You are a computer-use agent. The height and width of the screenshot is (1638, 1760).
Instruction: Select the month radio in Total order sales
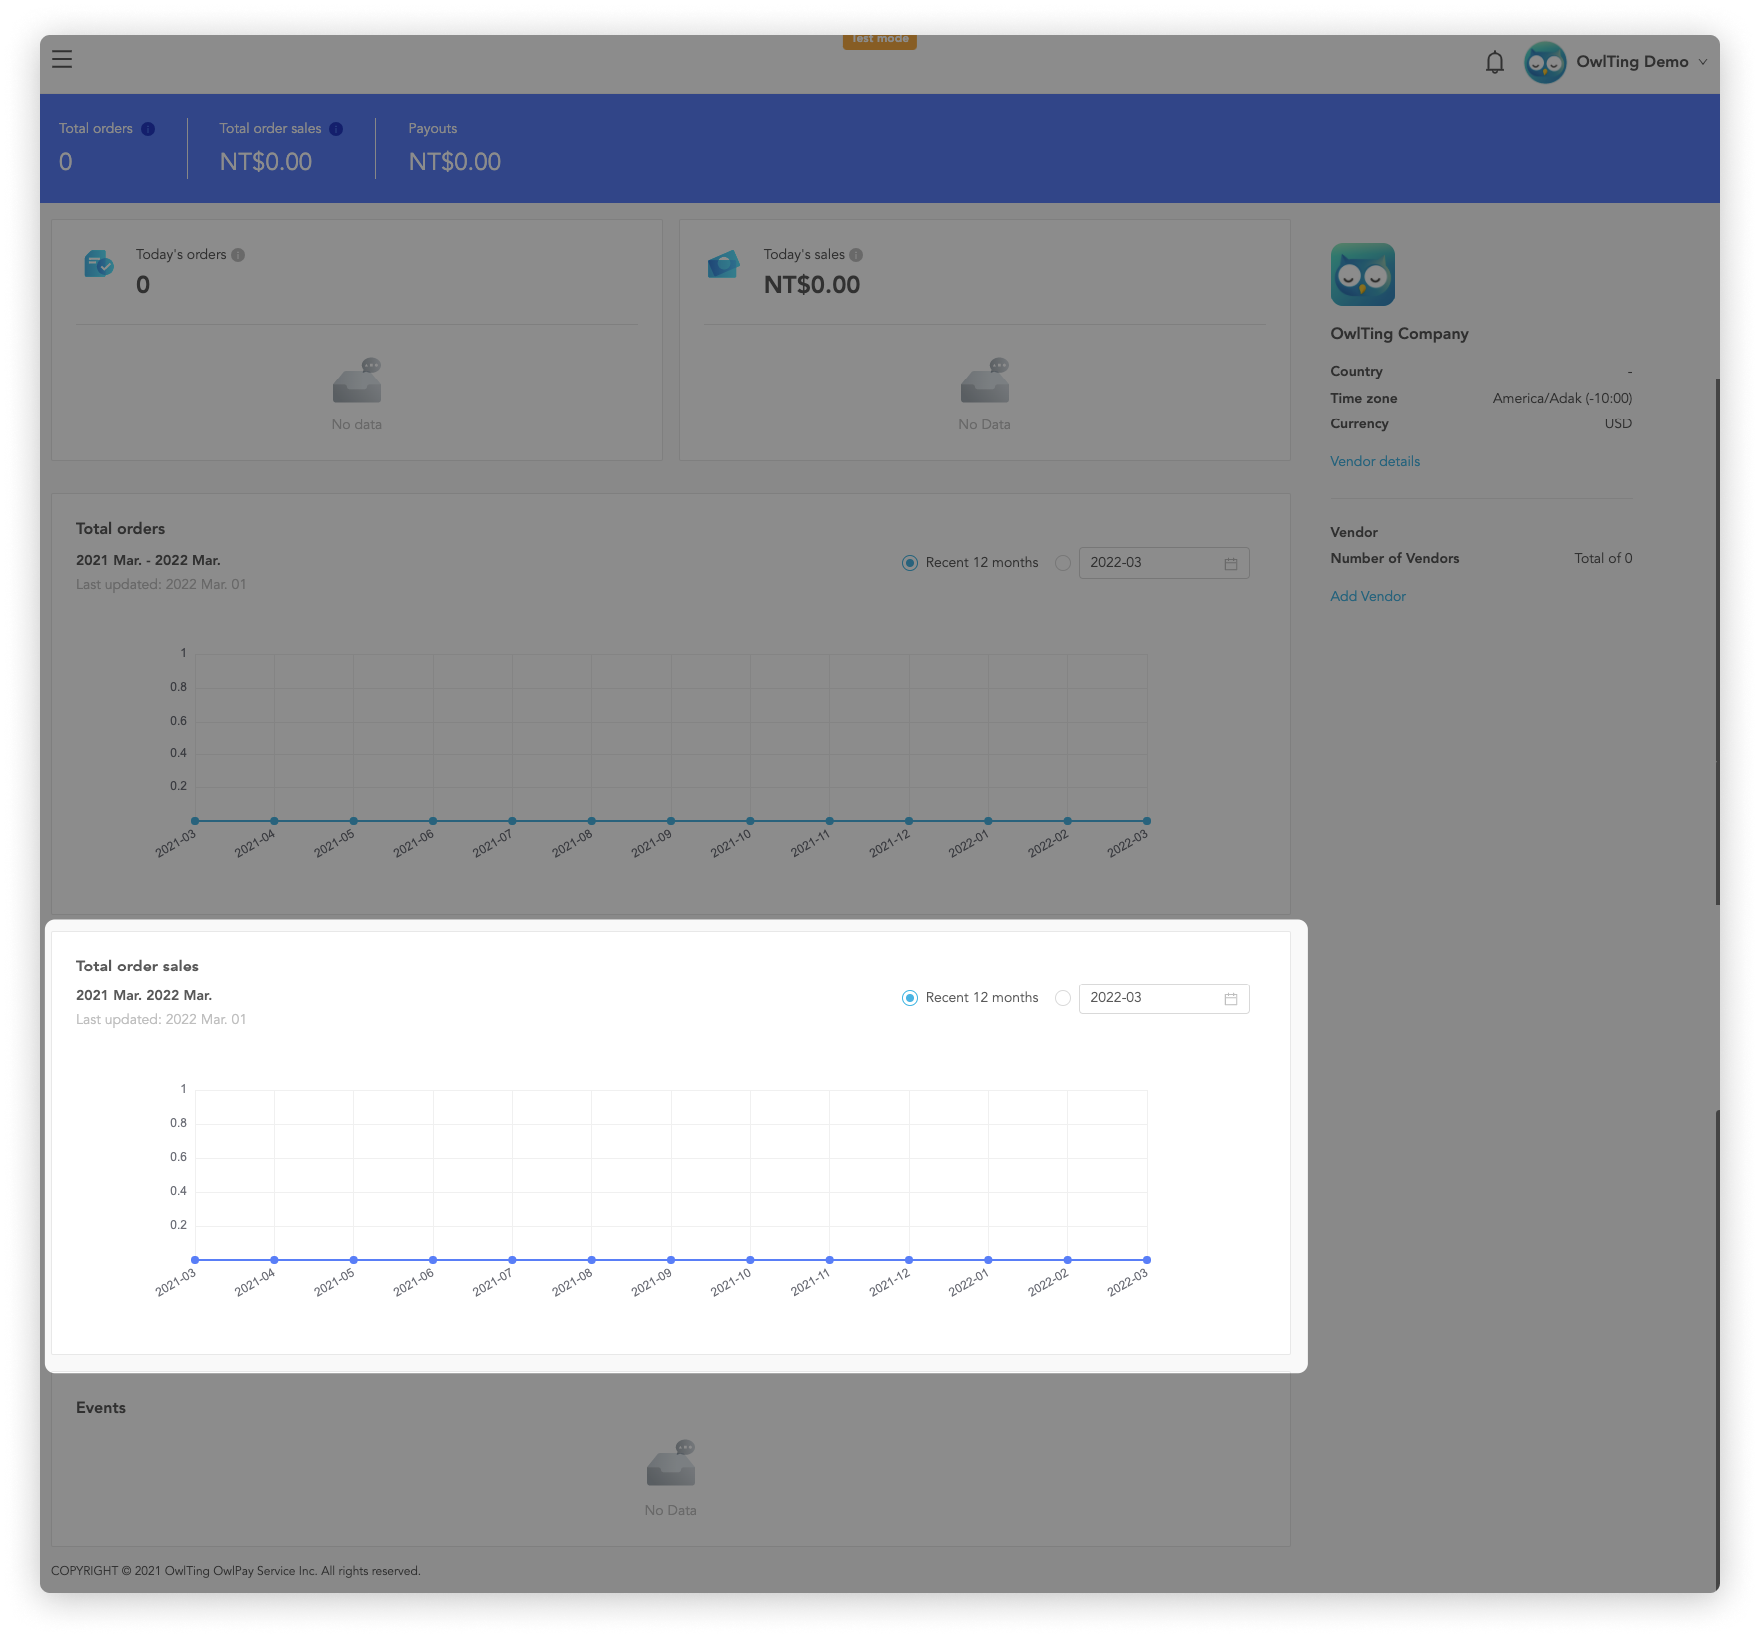1063,998
